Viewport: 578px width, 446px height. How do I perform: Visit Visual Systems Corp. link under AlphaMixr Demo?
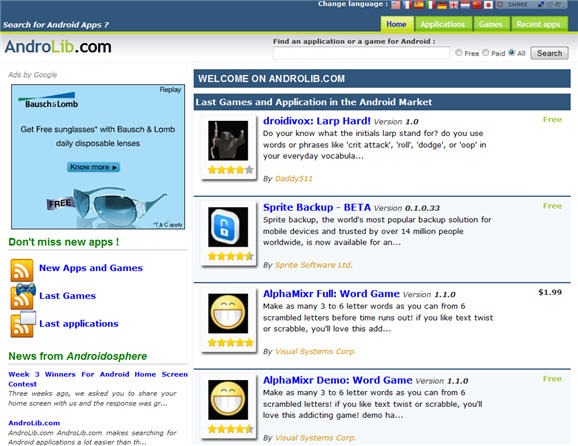pos(316,438)
